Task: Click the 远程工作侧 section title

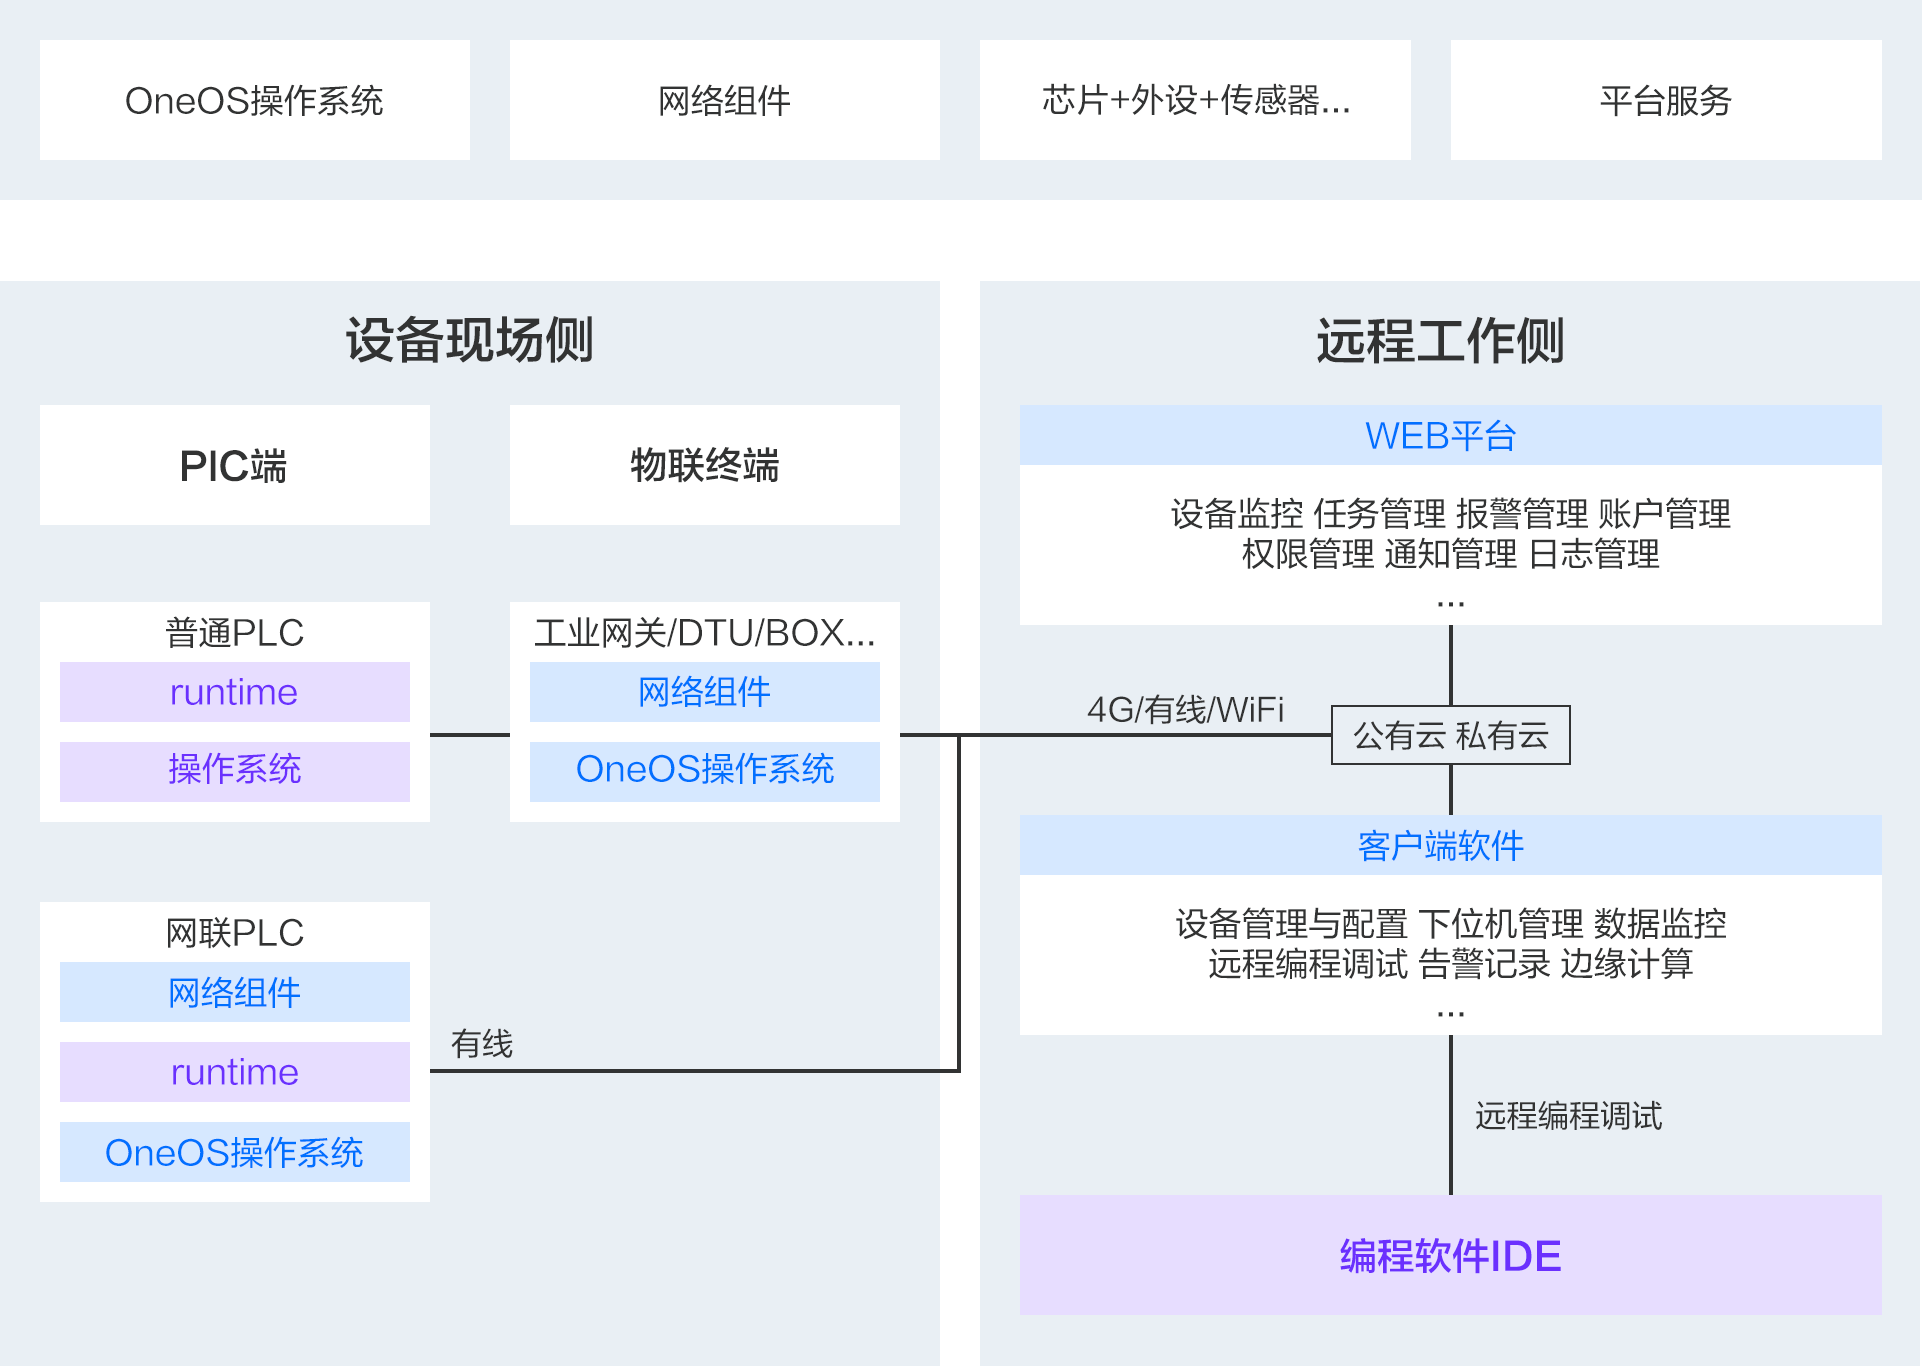Action: [x=1440, y=340]
